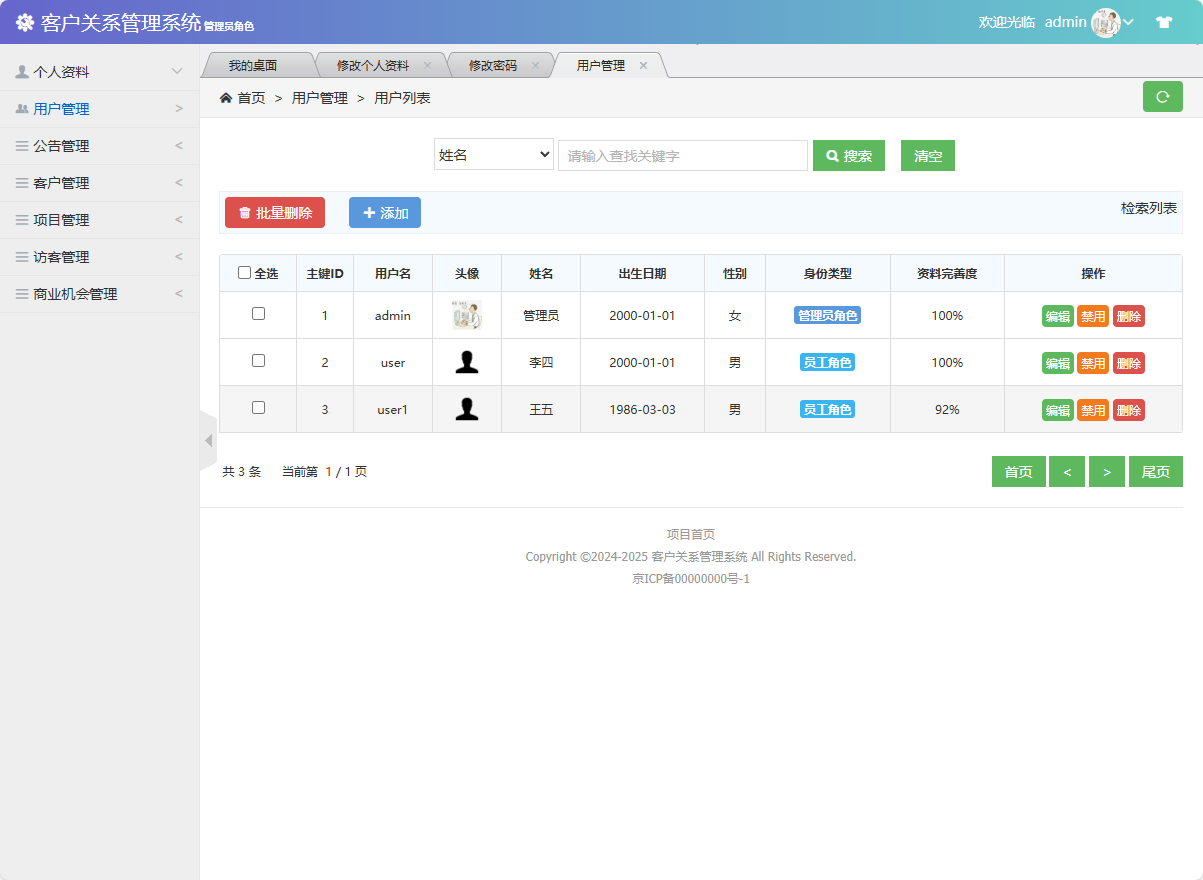Viewport: 1203px width, 880px height.
Task: Click 王五's 92% completeness value
Action: pyautogui.click(x=946, y=409)
